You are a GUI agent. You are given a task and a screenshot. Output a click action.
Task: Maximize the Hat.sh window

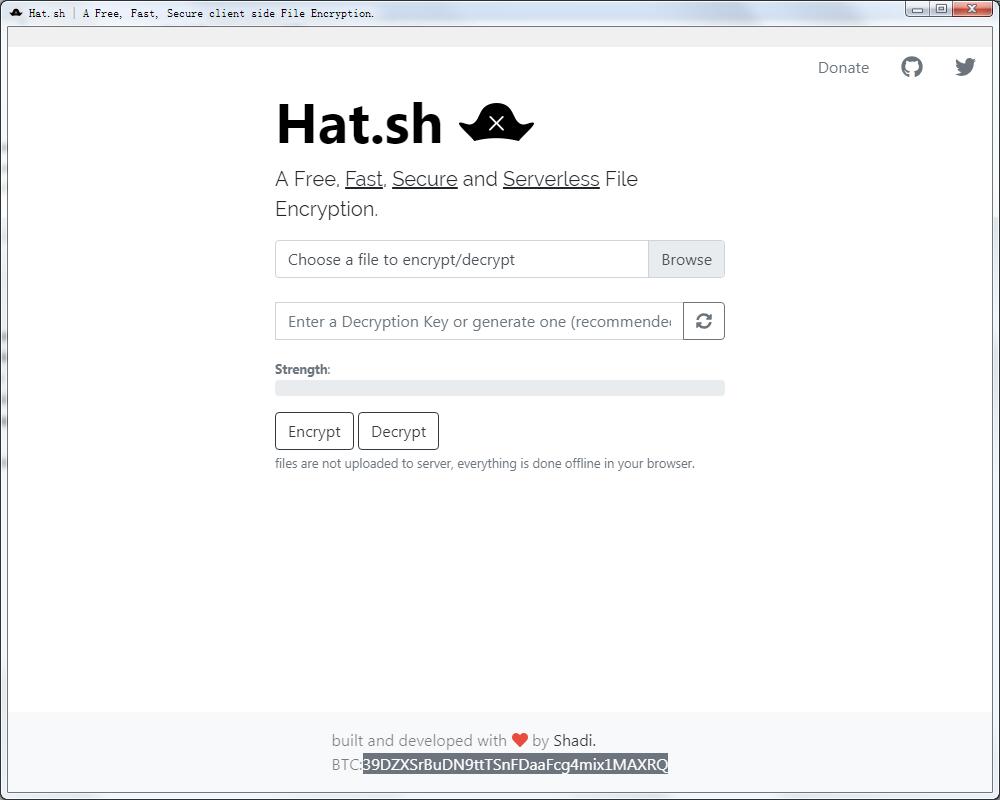point(941,9)
